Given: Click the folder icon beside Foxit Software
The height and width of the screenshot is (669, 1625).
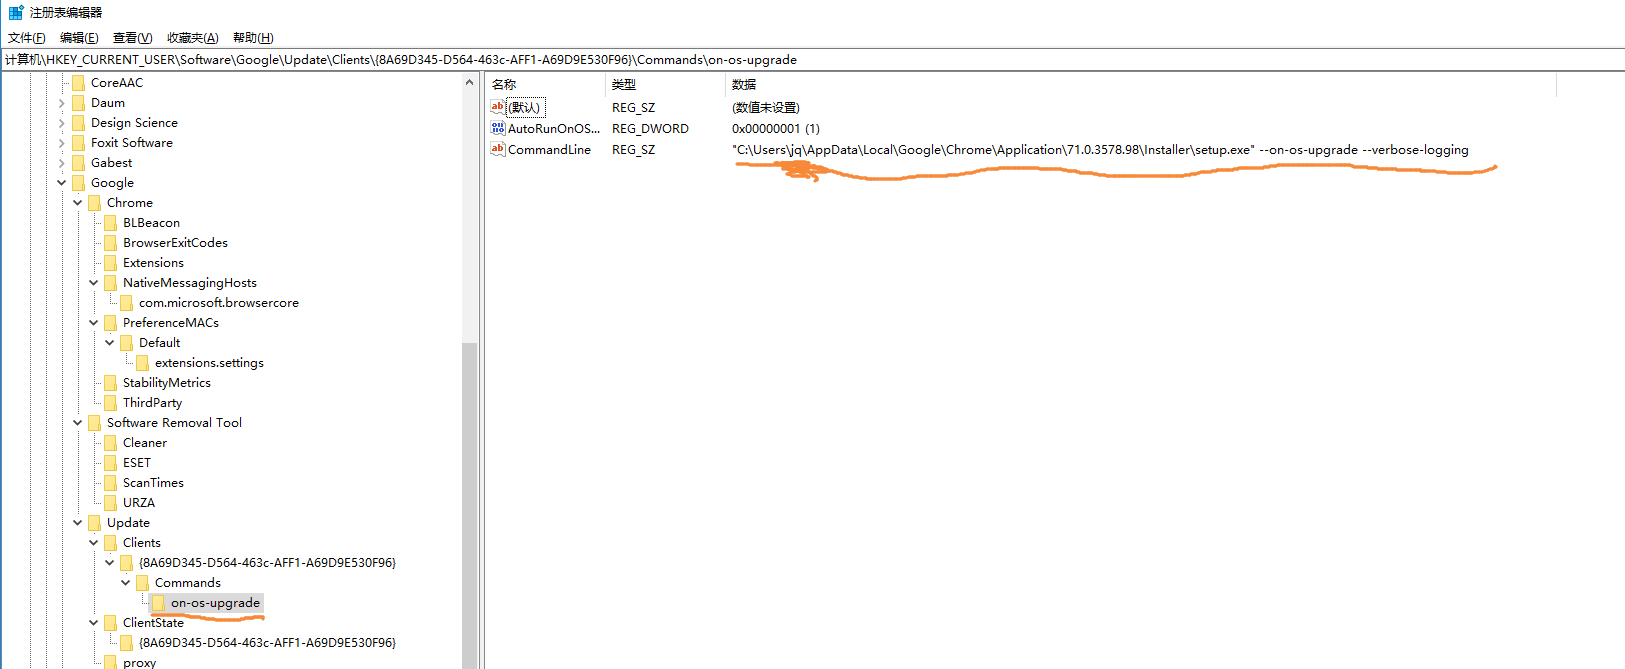Looking at the screenshot, I should click(79, 143).
